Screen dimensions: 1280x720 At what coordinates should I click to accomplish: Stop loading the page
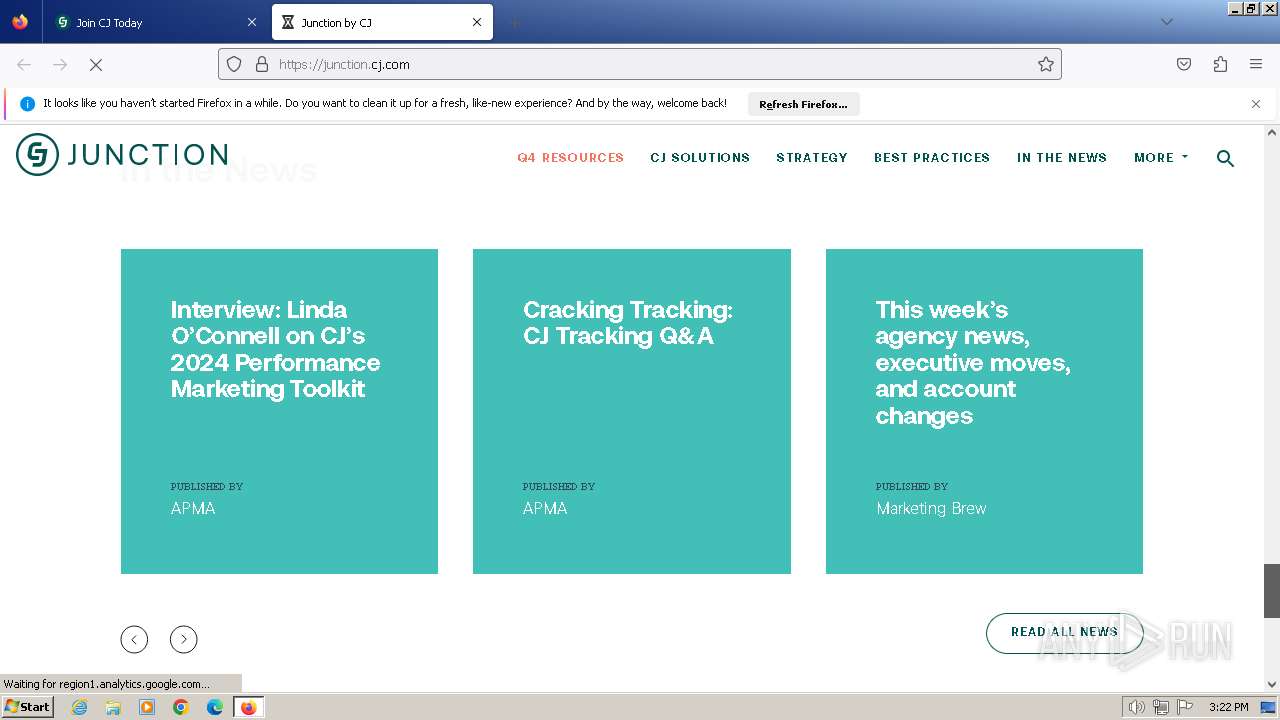pyautogui.click(x=96, y=64)
